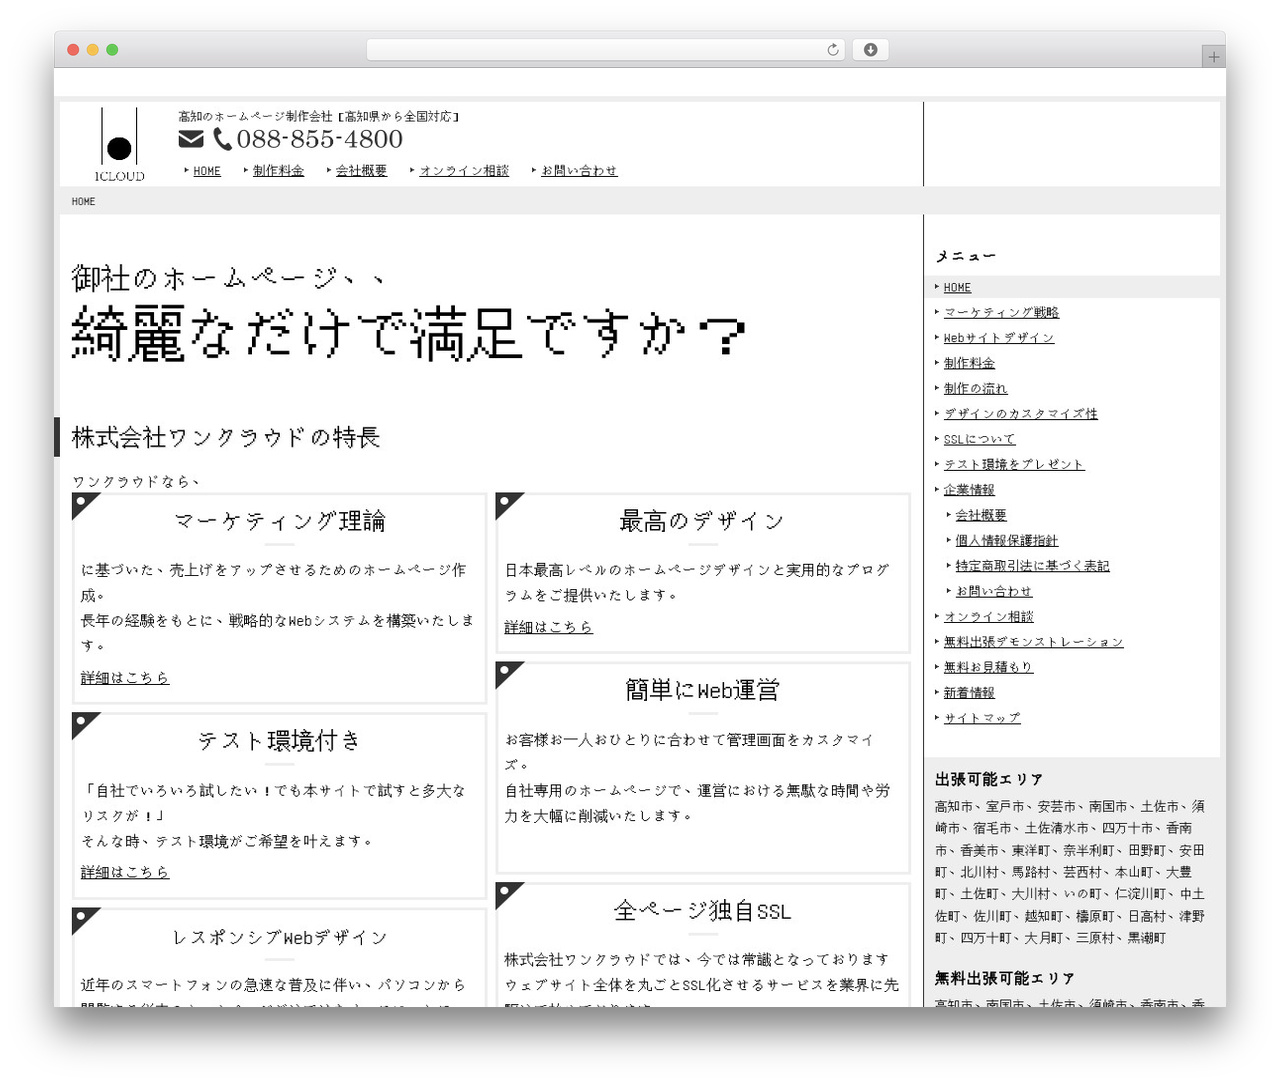The height and width of the screenshot is (1084, 1280).
Task: Open オンライン相談 in the top navigation
Action: [x=464, y=171]
